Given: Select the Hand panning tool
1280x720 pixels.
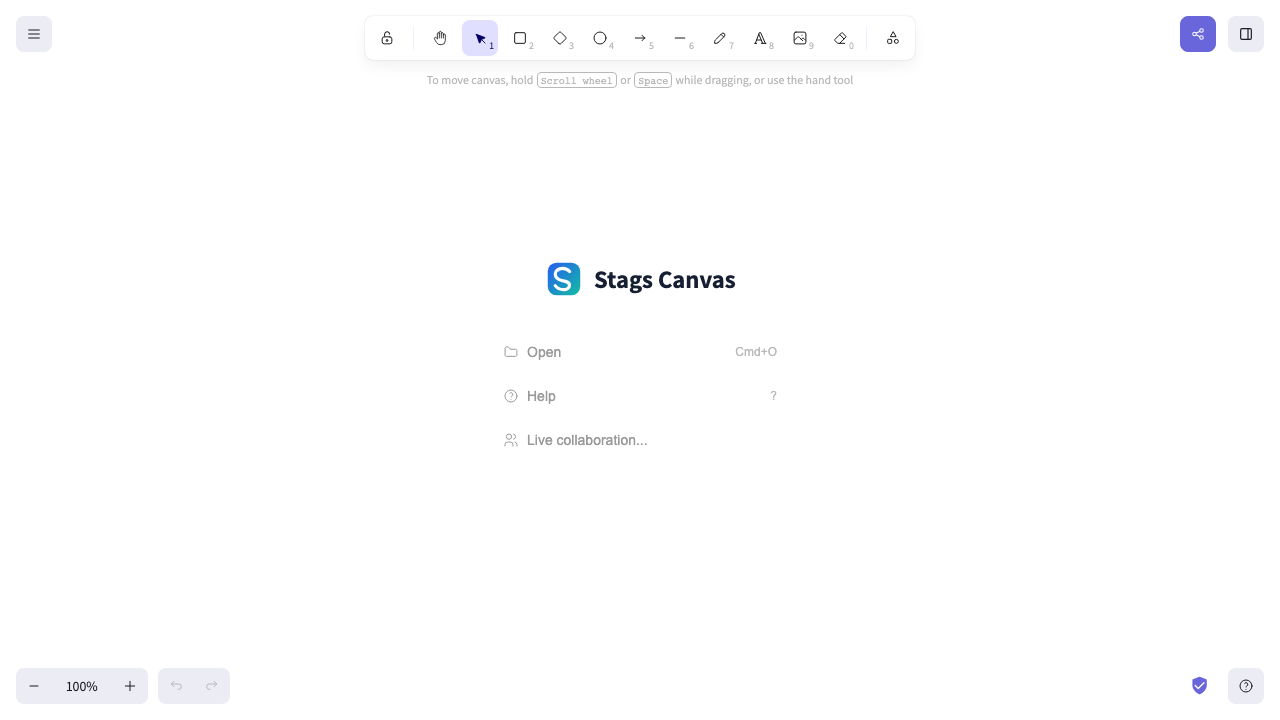Looking at the screenshot, I should (440, 38).
